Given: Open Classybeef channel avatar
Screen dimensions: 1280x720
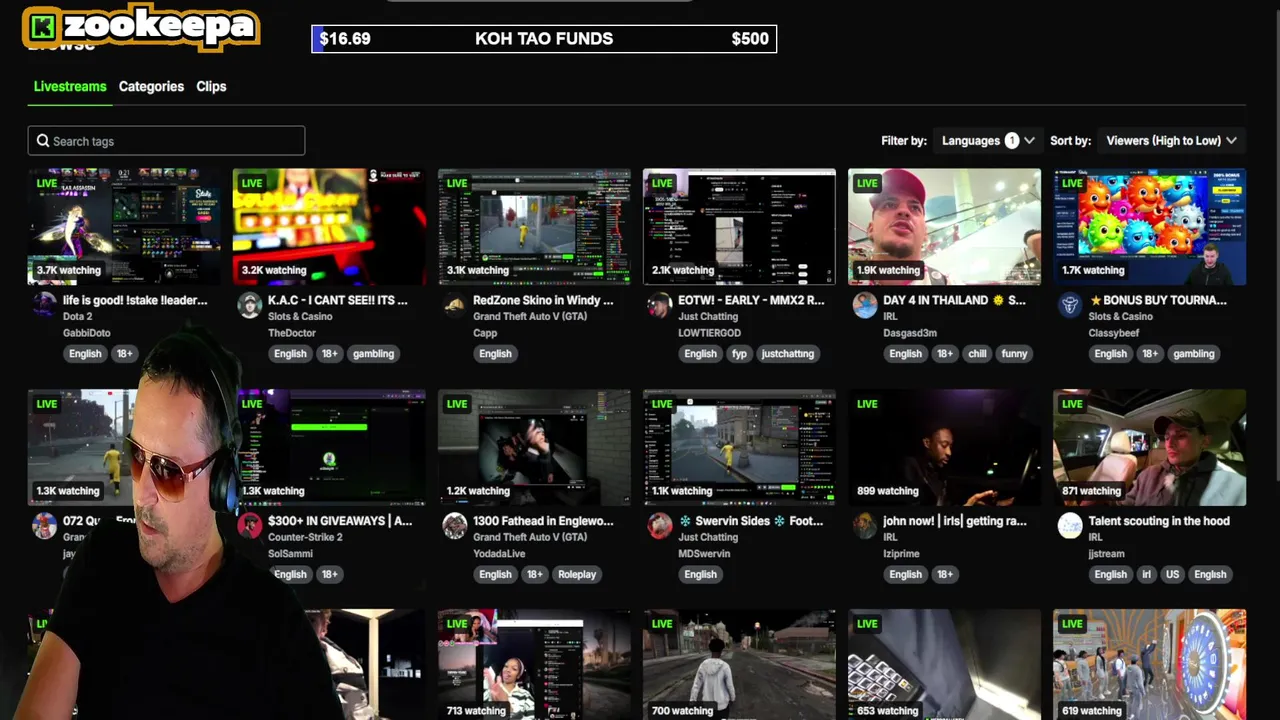Looking at the screenshot, I should tap(1070, 306).
